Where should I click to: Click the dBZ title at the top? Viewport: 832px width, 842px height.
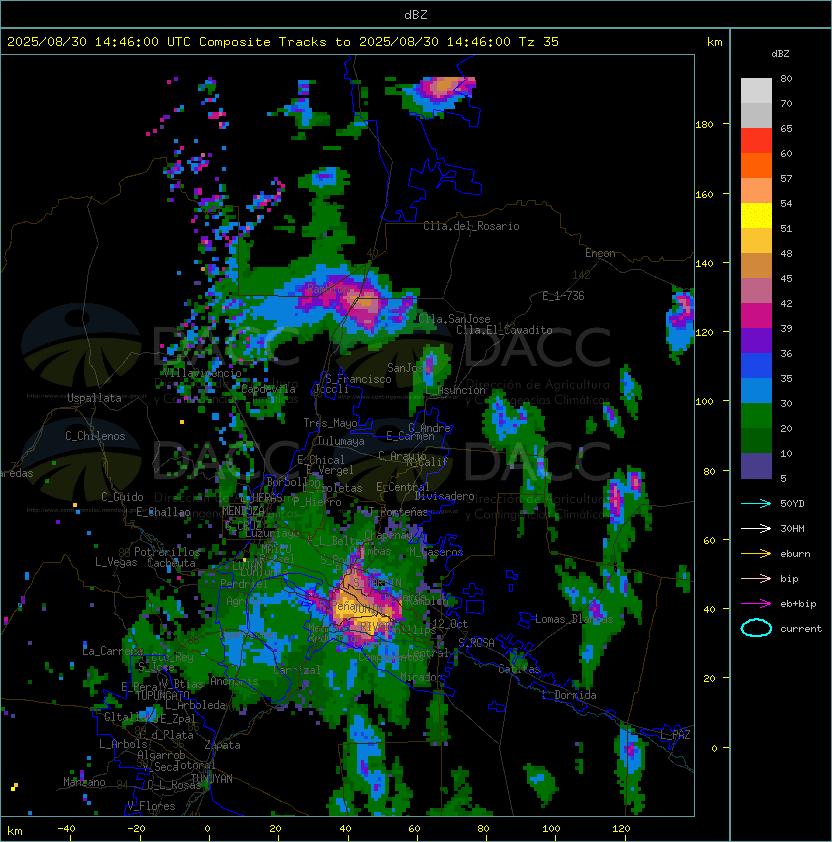[416, 15]
